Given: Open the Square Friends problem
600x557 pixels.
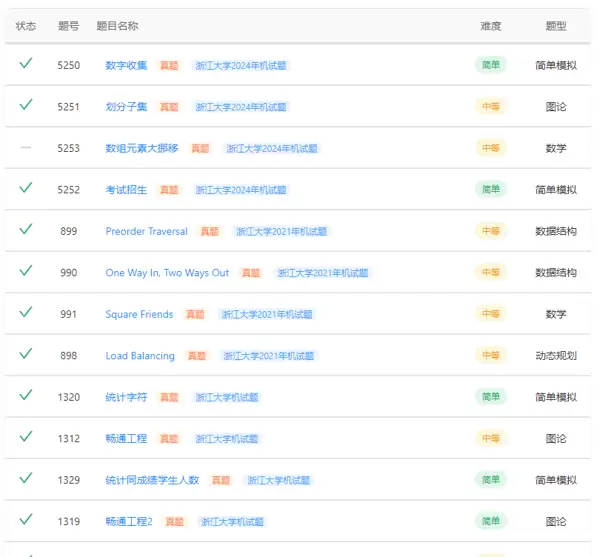Looking at the screenshot, I should pos(139,314).
